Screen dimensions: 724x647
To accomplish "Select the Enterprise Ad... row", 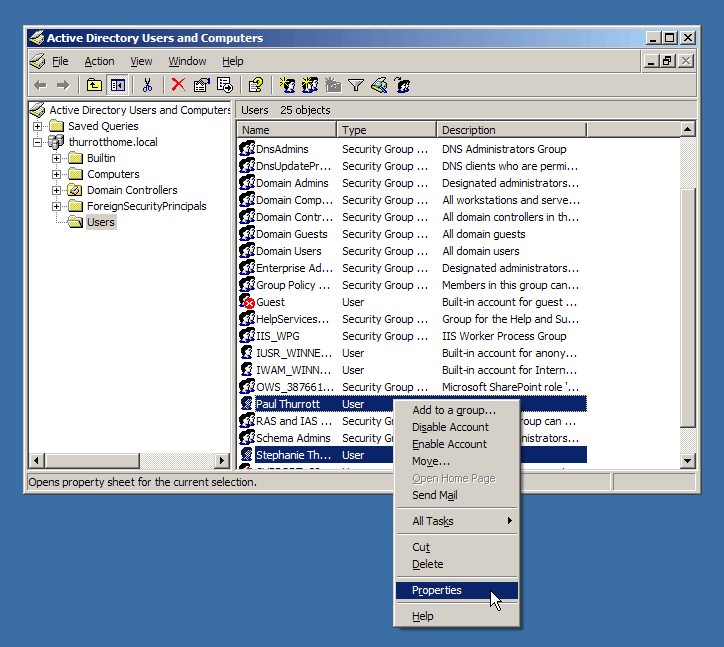I will point(412,268).
